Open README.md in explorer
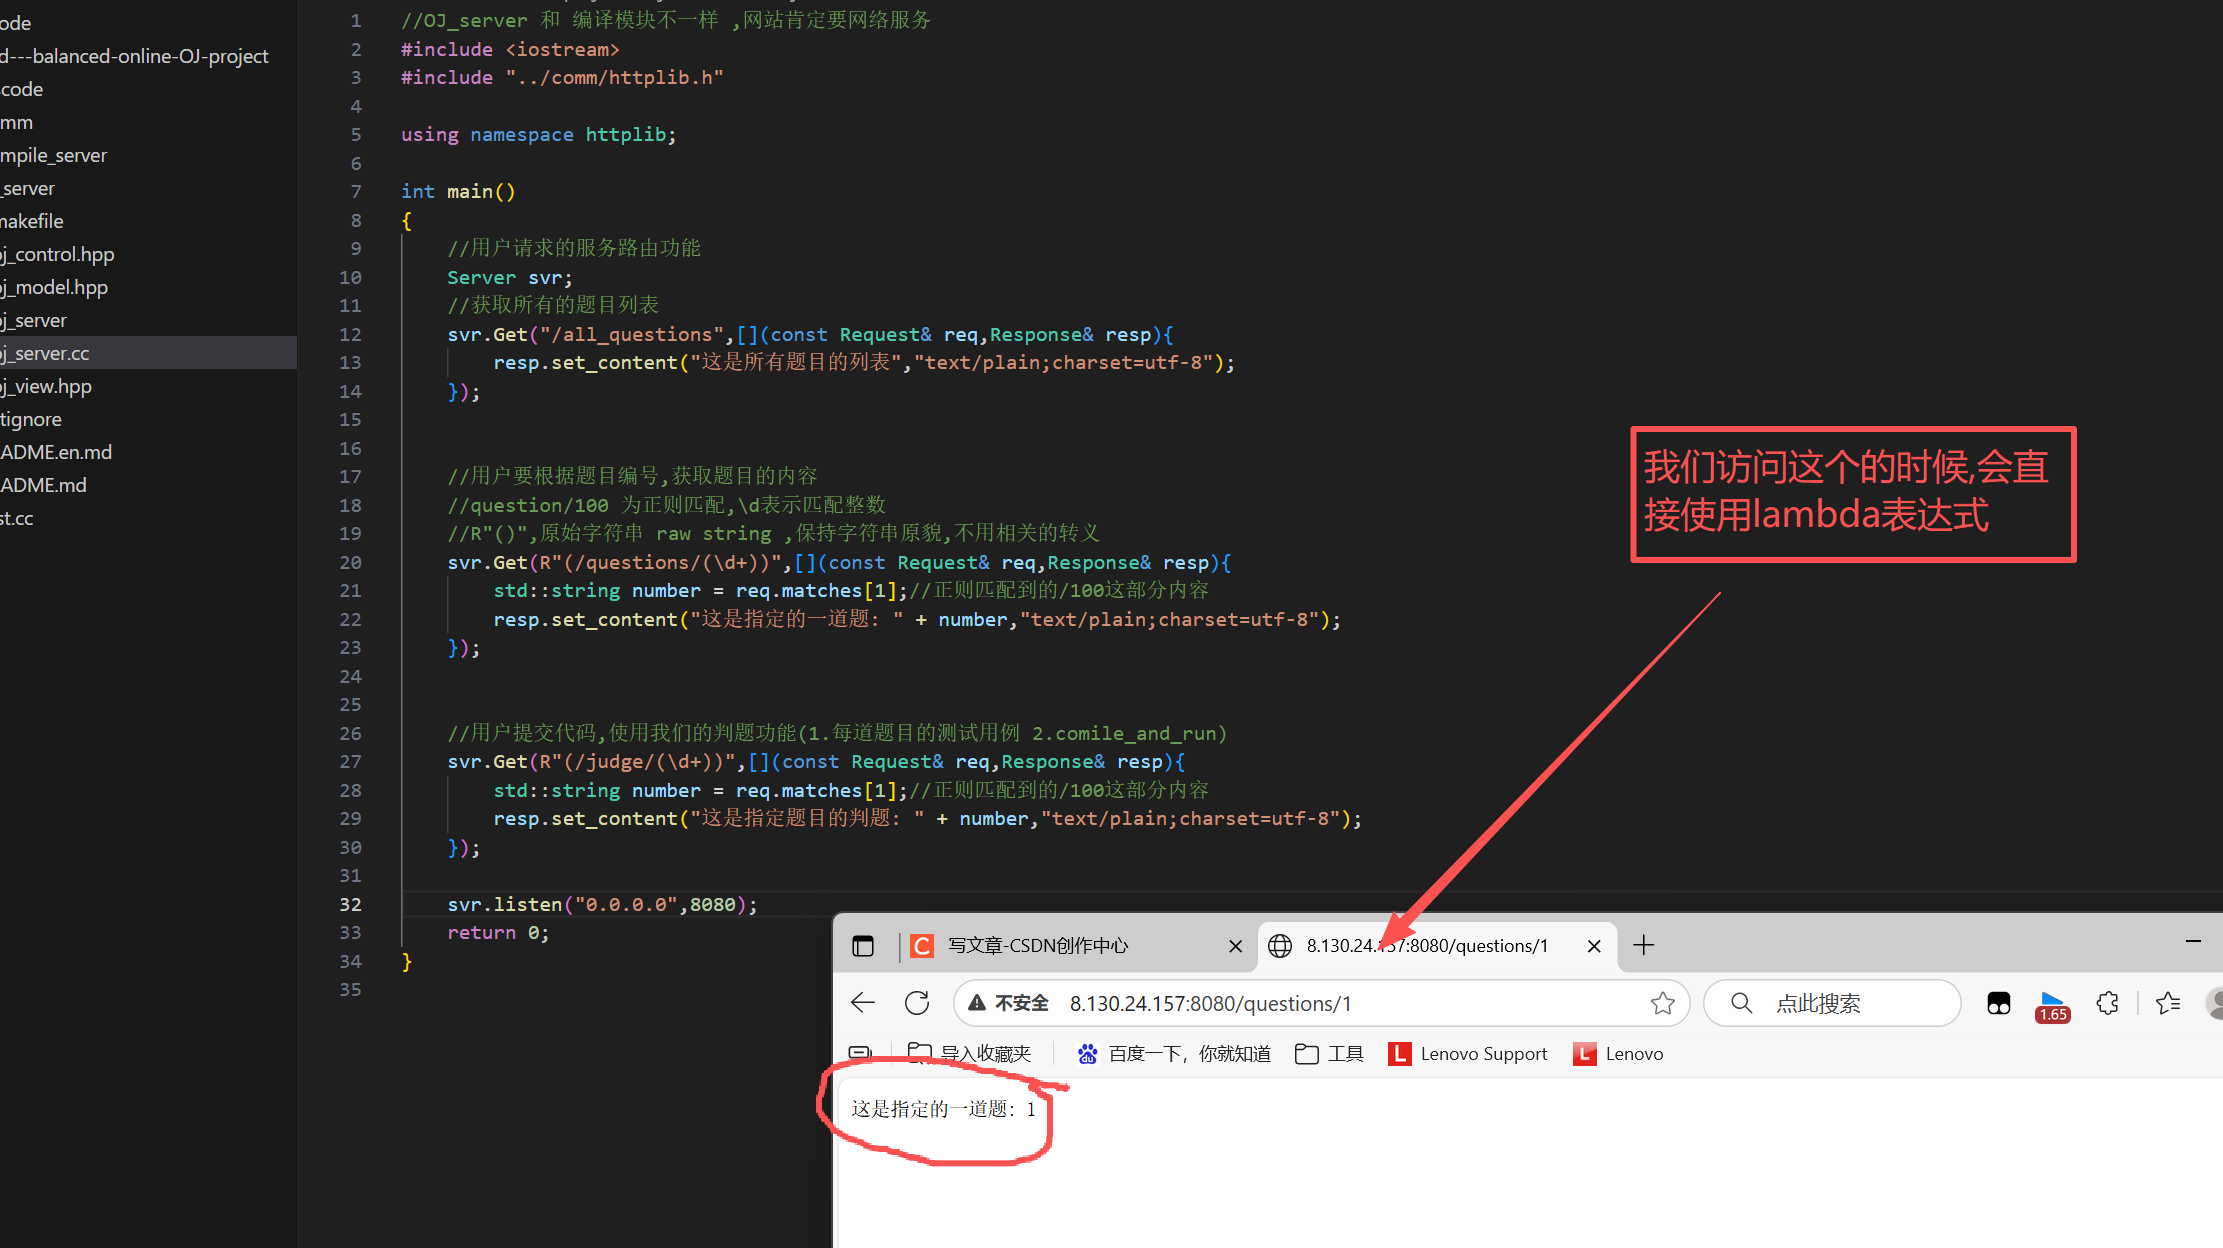The image size is (2223, 1248). pos(43,485)
